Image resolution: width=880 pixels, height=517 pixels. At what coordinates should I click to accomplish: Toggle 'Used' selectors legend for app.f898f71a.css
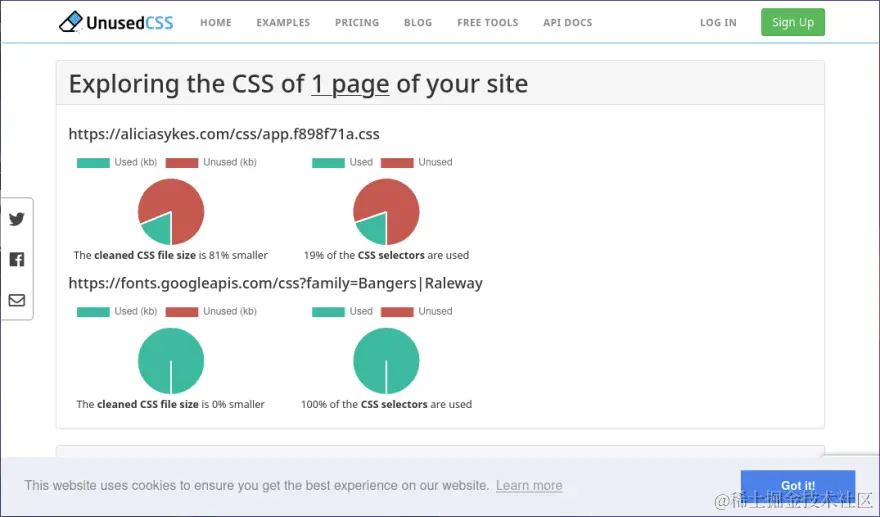[x=342, y=162]
